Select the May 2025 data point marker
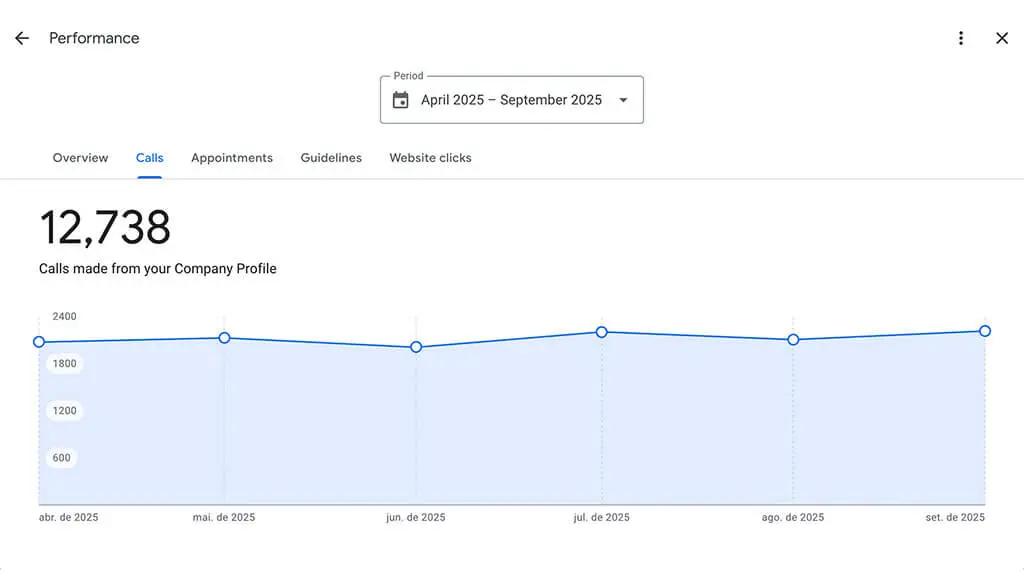Screen dimensions: 1024x585 (224, 338)
